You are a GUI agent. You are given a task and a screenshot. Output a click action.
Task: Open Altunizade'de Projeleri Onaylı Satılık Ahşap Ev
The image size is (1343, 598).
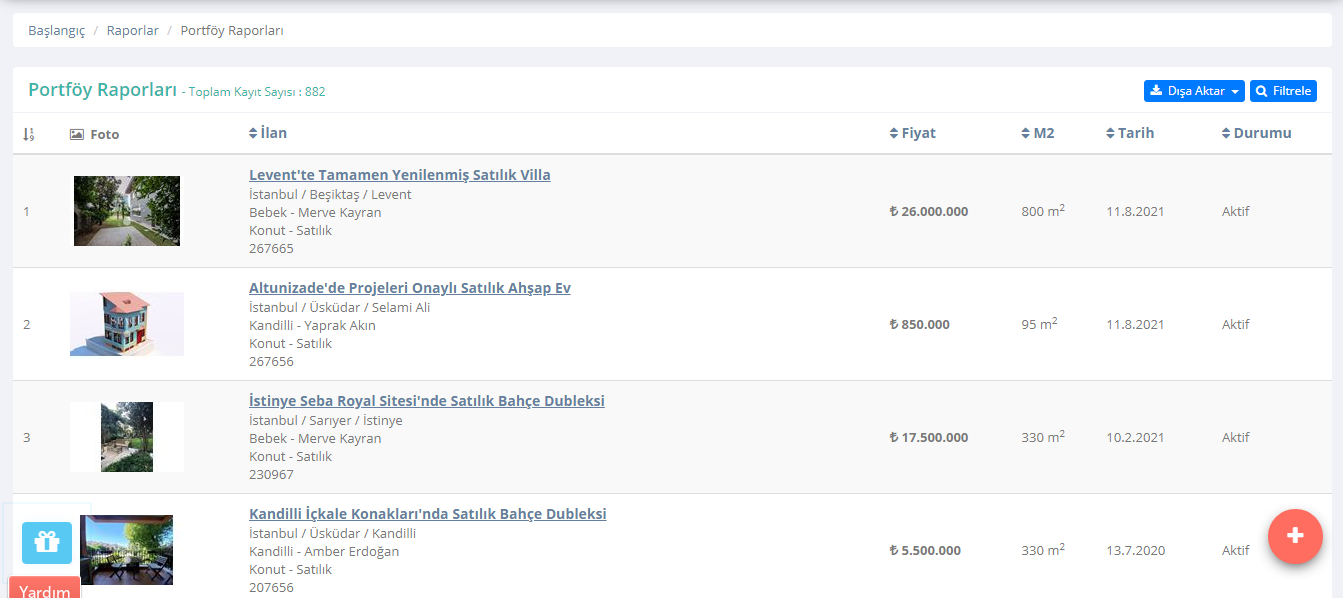pos(409,288)
